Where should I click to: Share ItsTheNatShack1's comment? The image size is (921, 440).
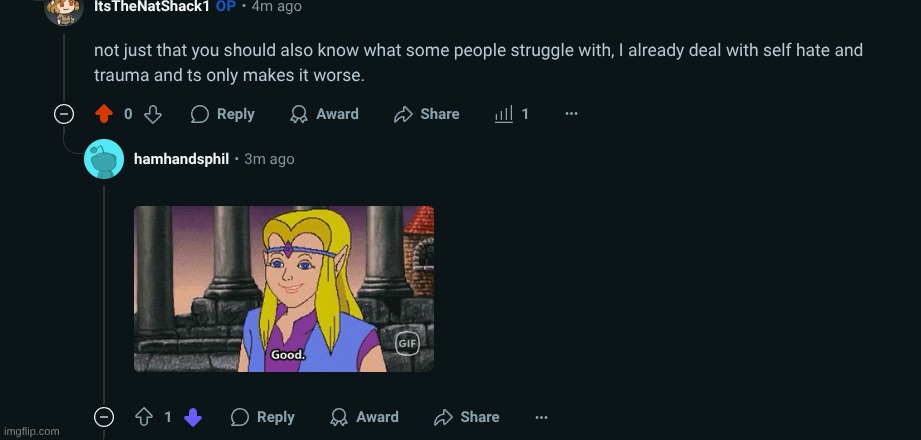[427, 114]
